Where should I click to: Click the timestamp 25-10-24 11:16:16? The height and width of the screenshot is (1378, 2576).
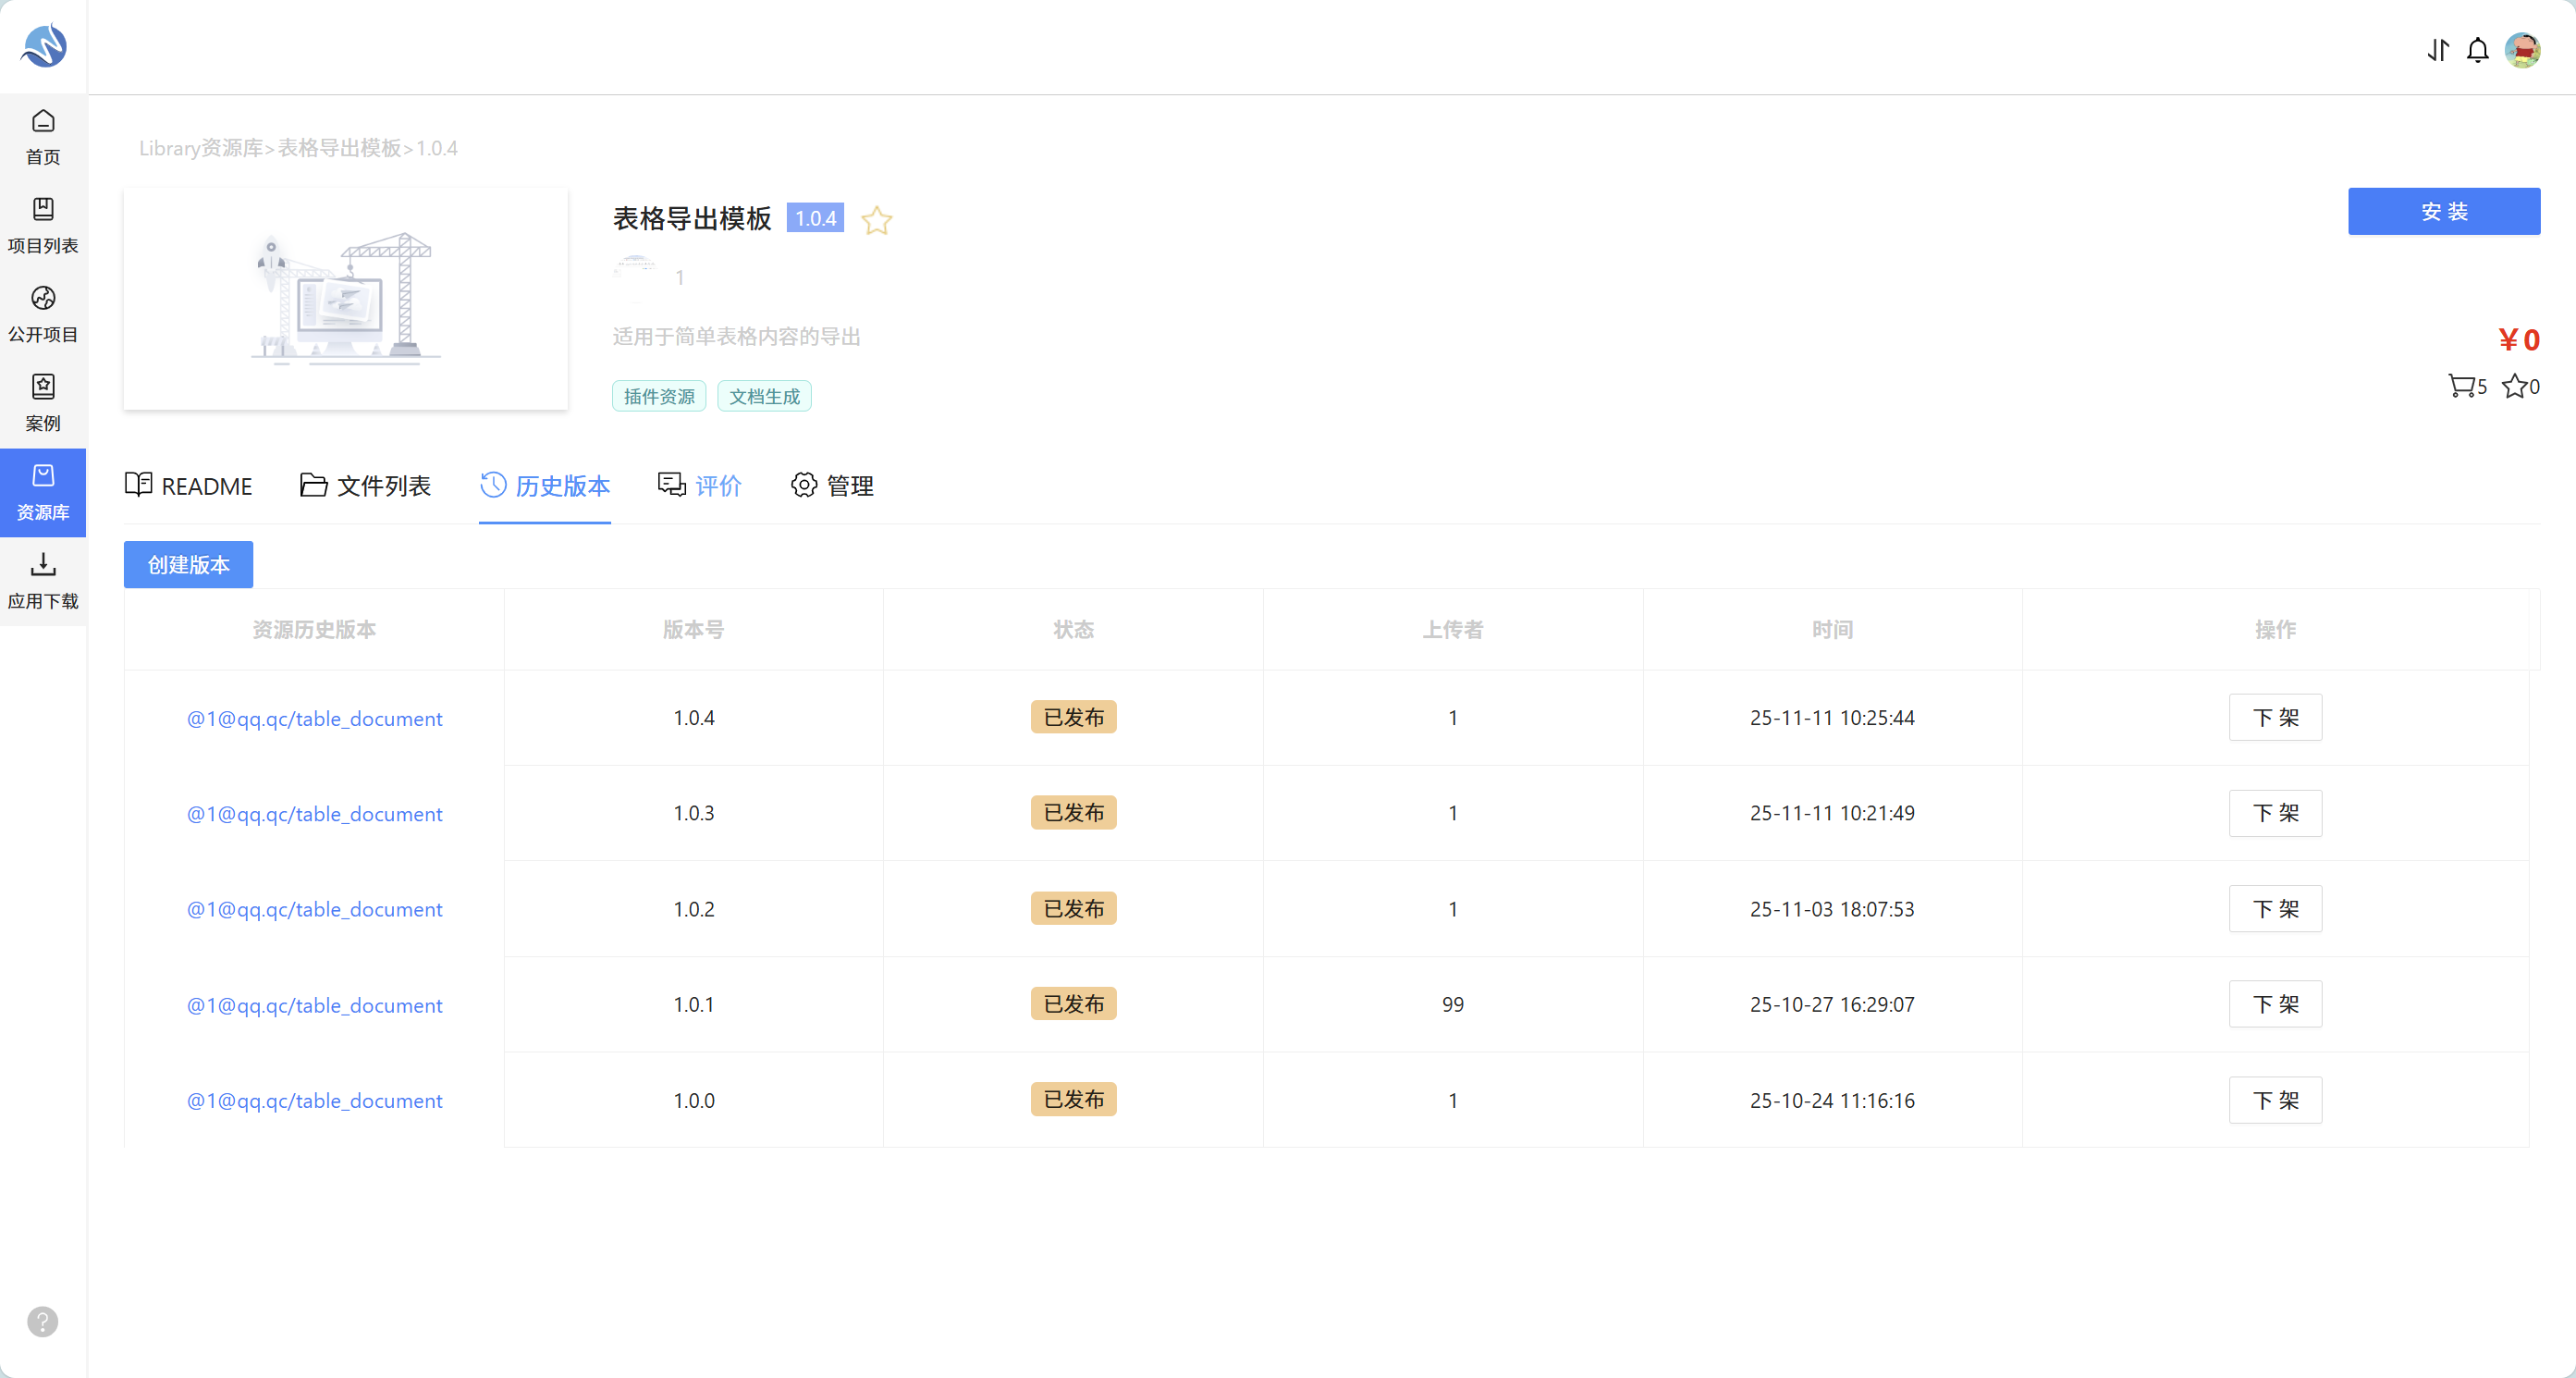1832,1100
